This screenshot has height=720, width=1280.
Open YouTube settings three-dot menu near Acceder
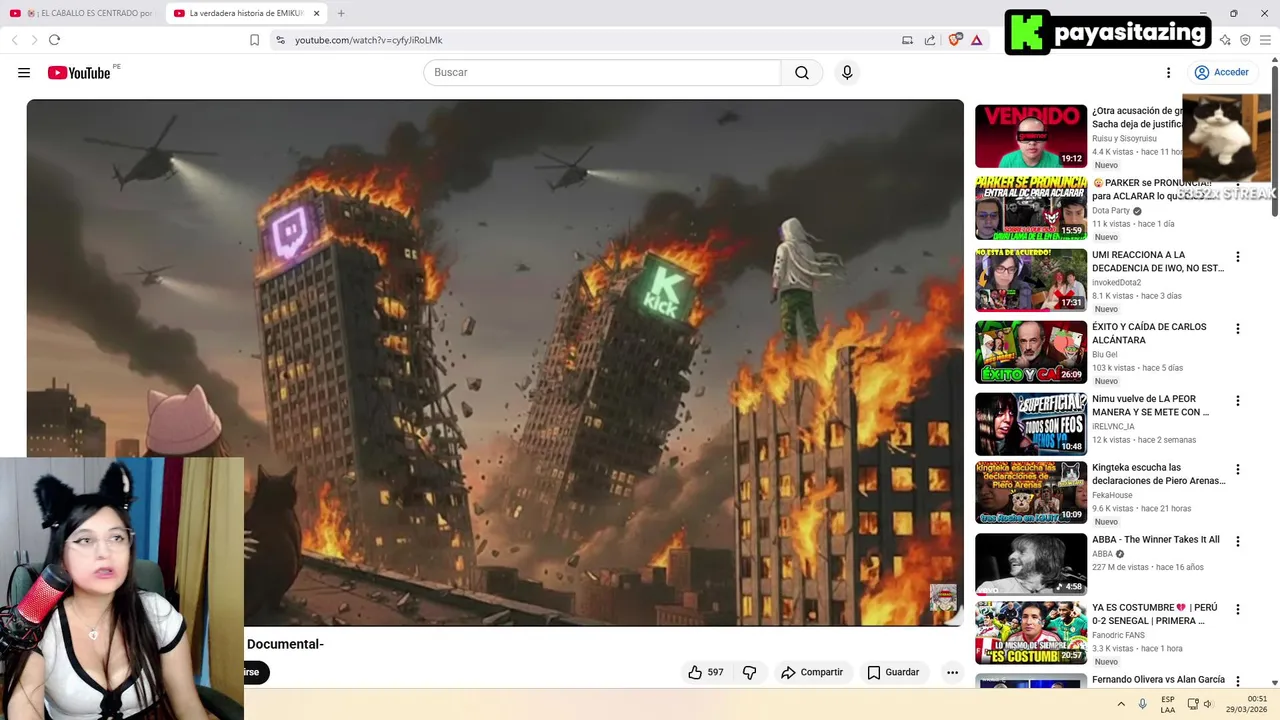coord(1168,73)
